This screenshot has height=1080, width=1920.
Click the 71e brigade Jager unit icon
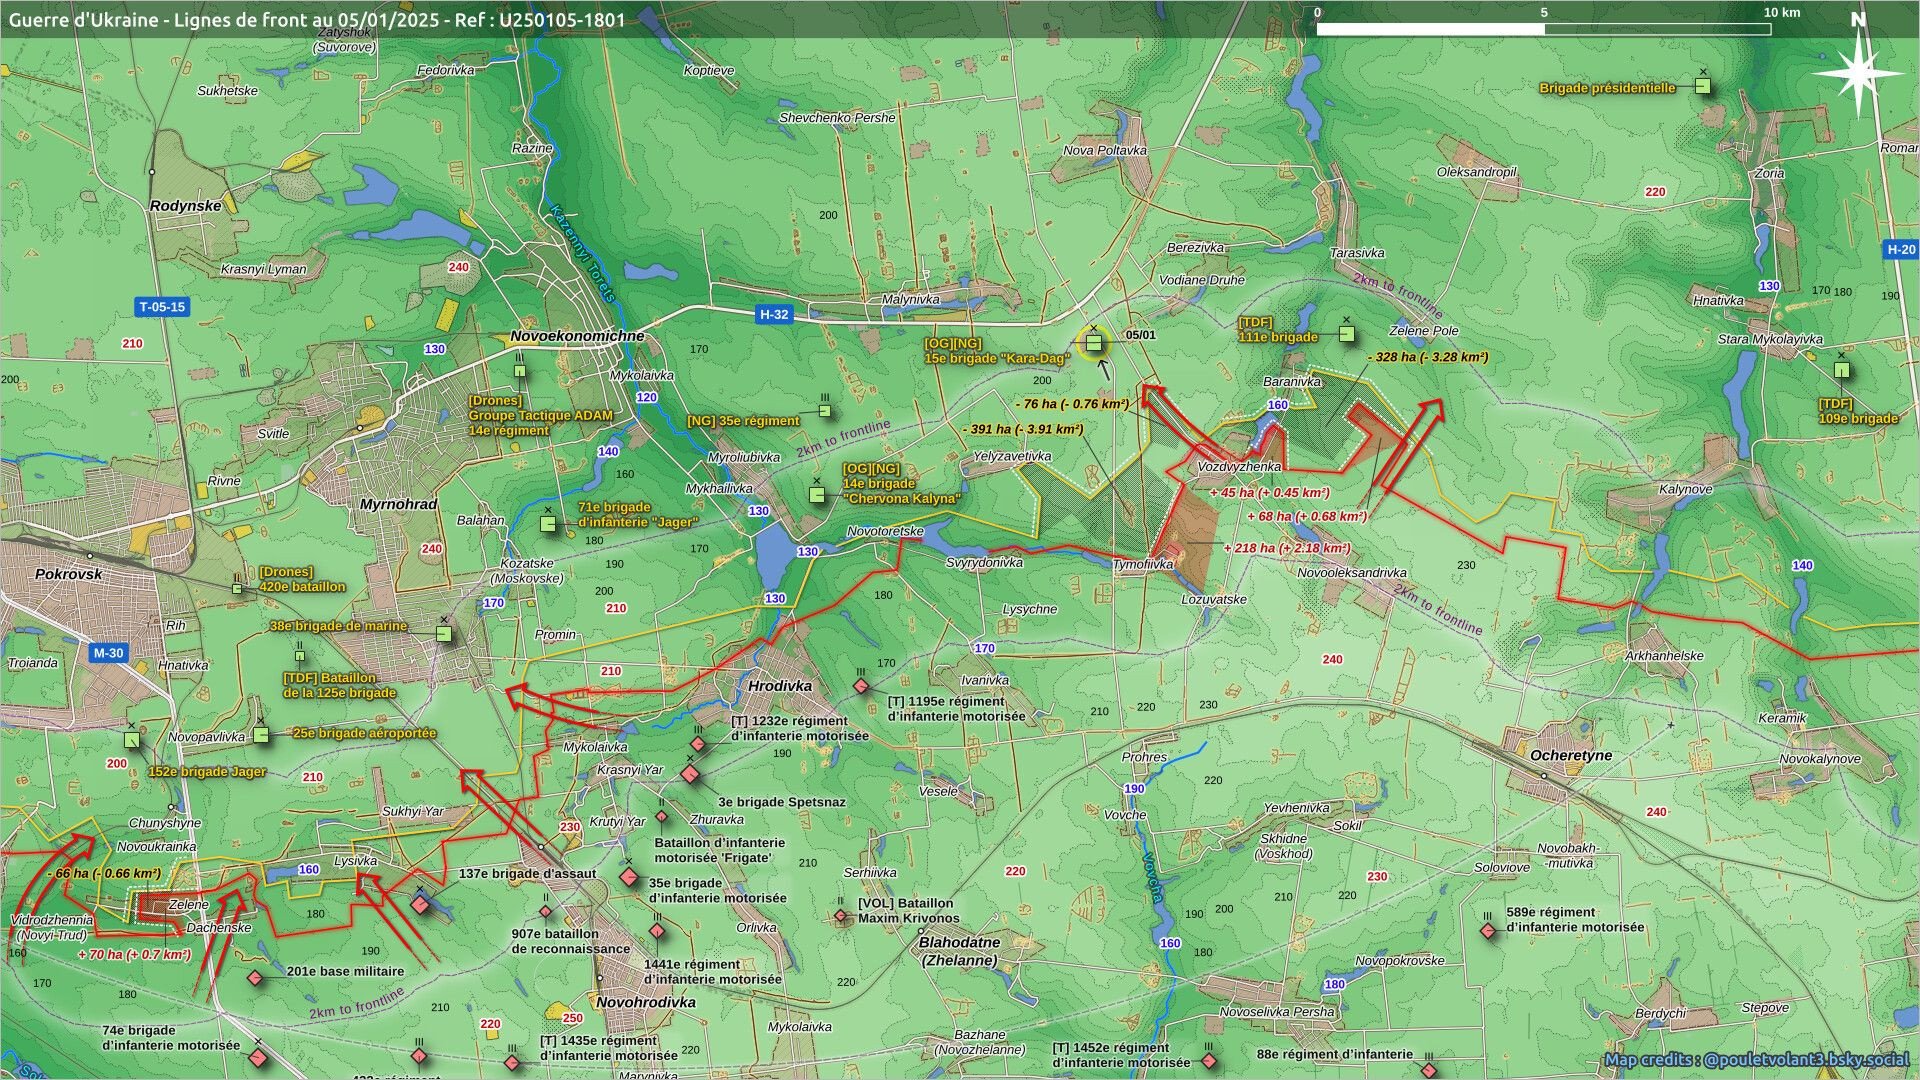547,523
